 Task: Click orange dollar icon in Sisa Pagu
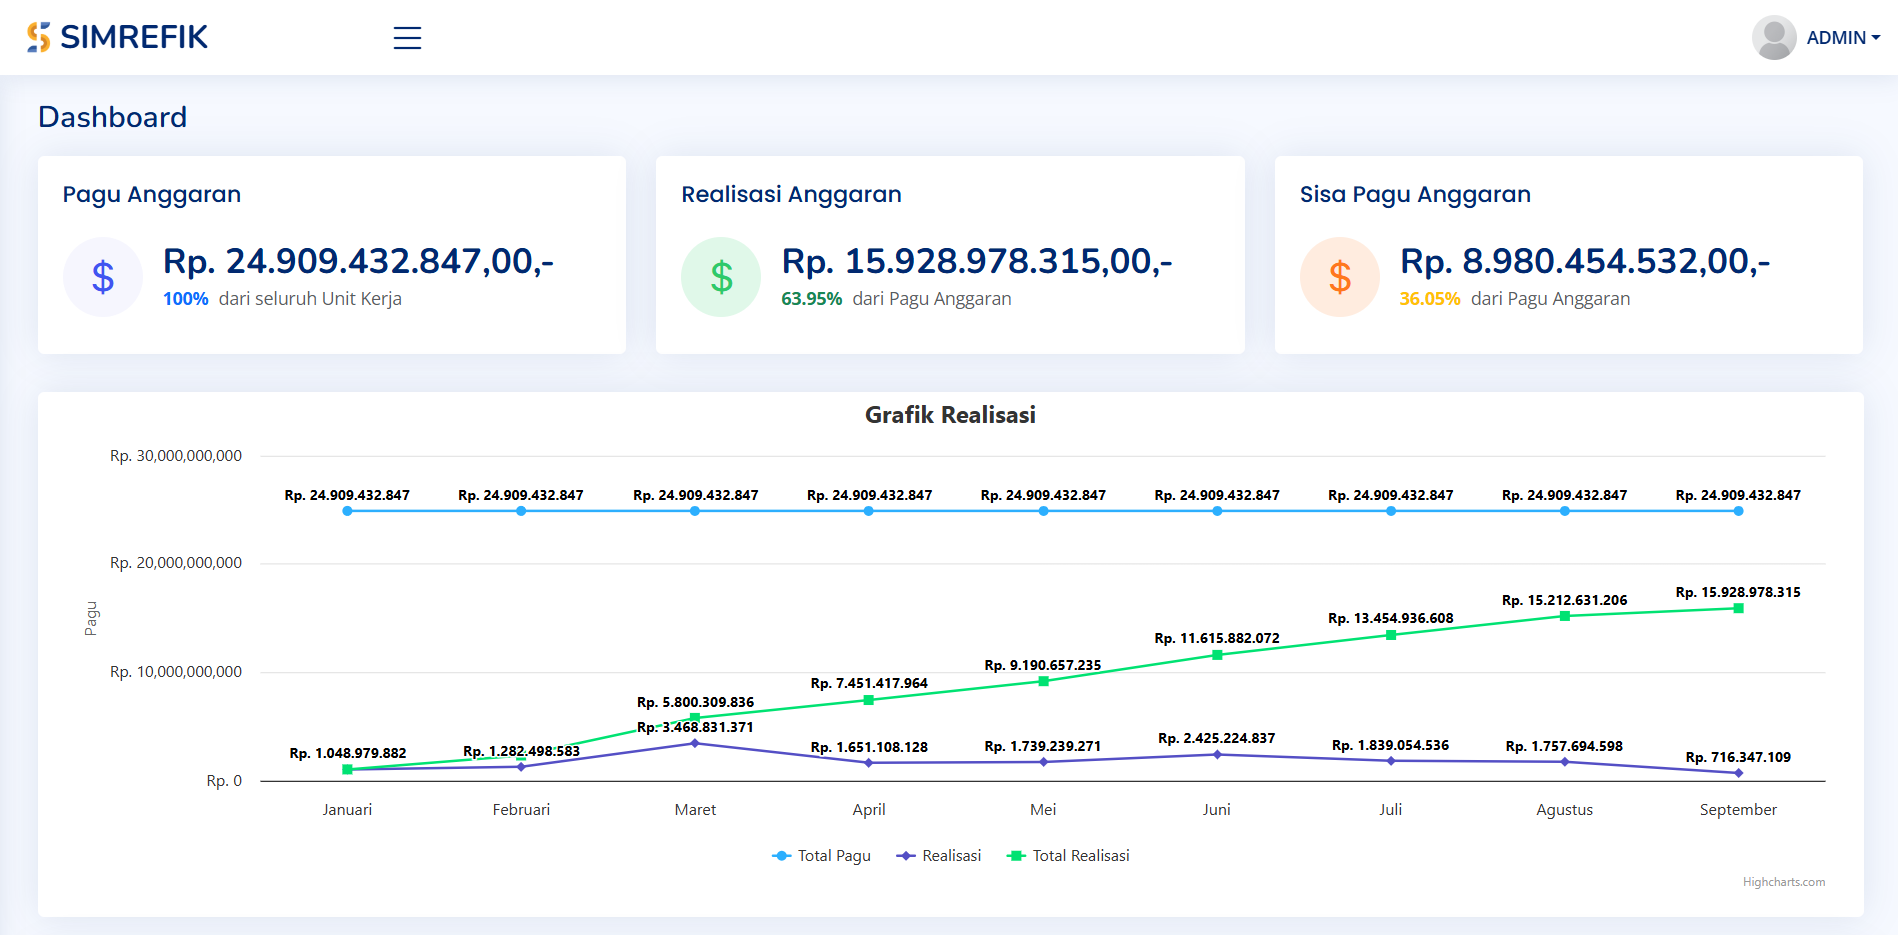click(1339, 277)
